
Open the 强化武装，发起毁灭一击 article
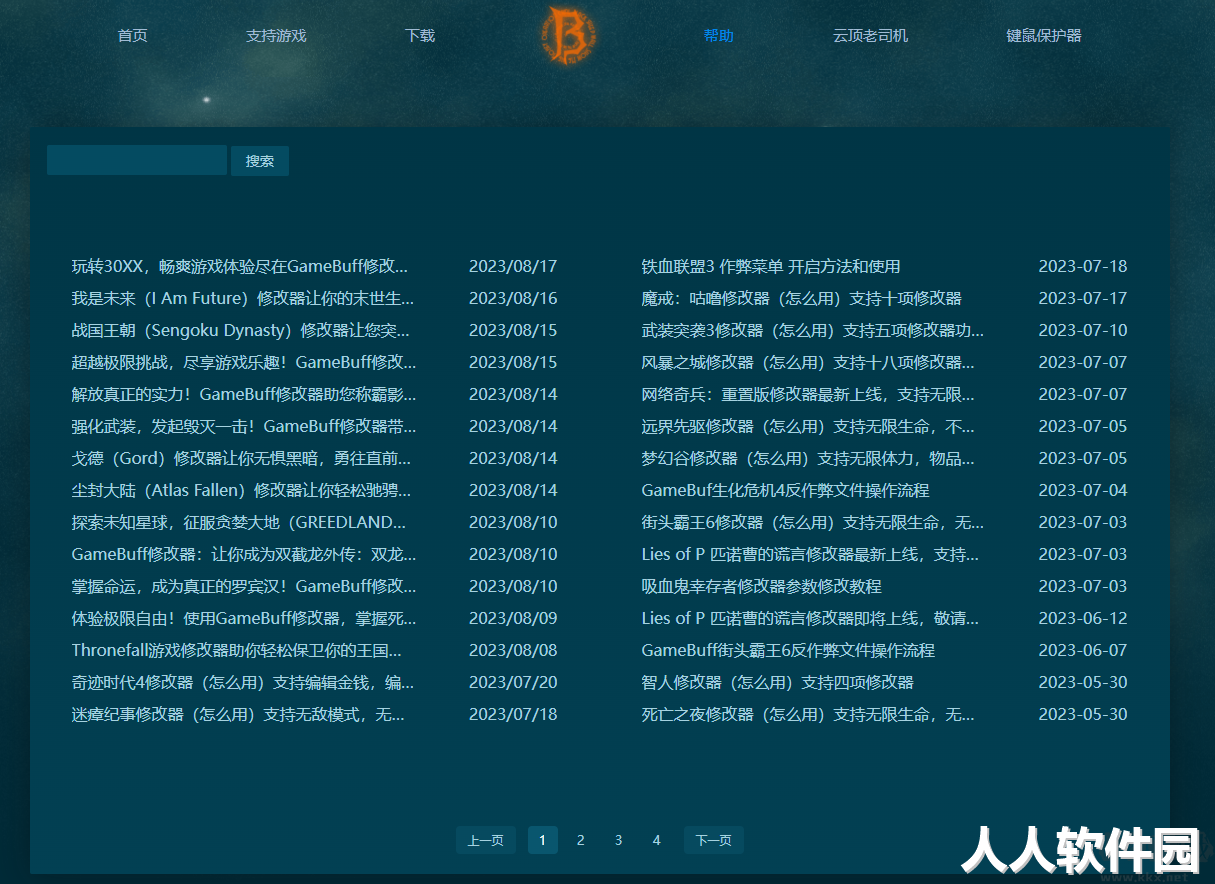coord(244,426)
